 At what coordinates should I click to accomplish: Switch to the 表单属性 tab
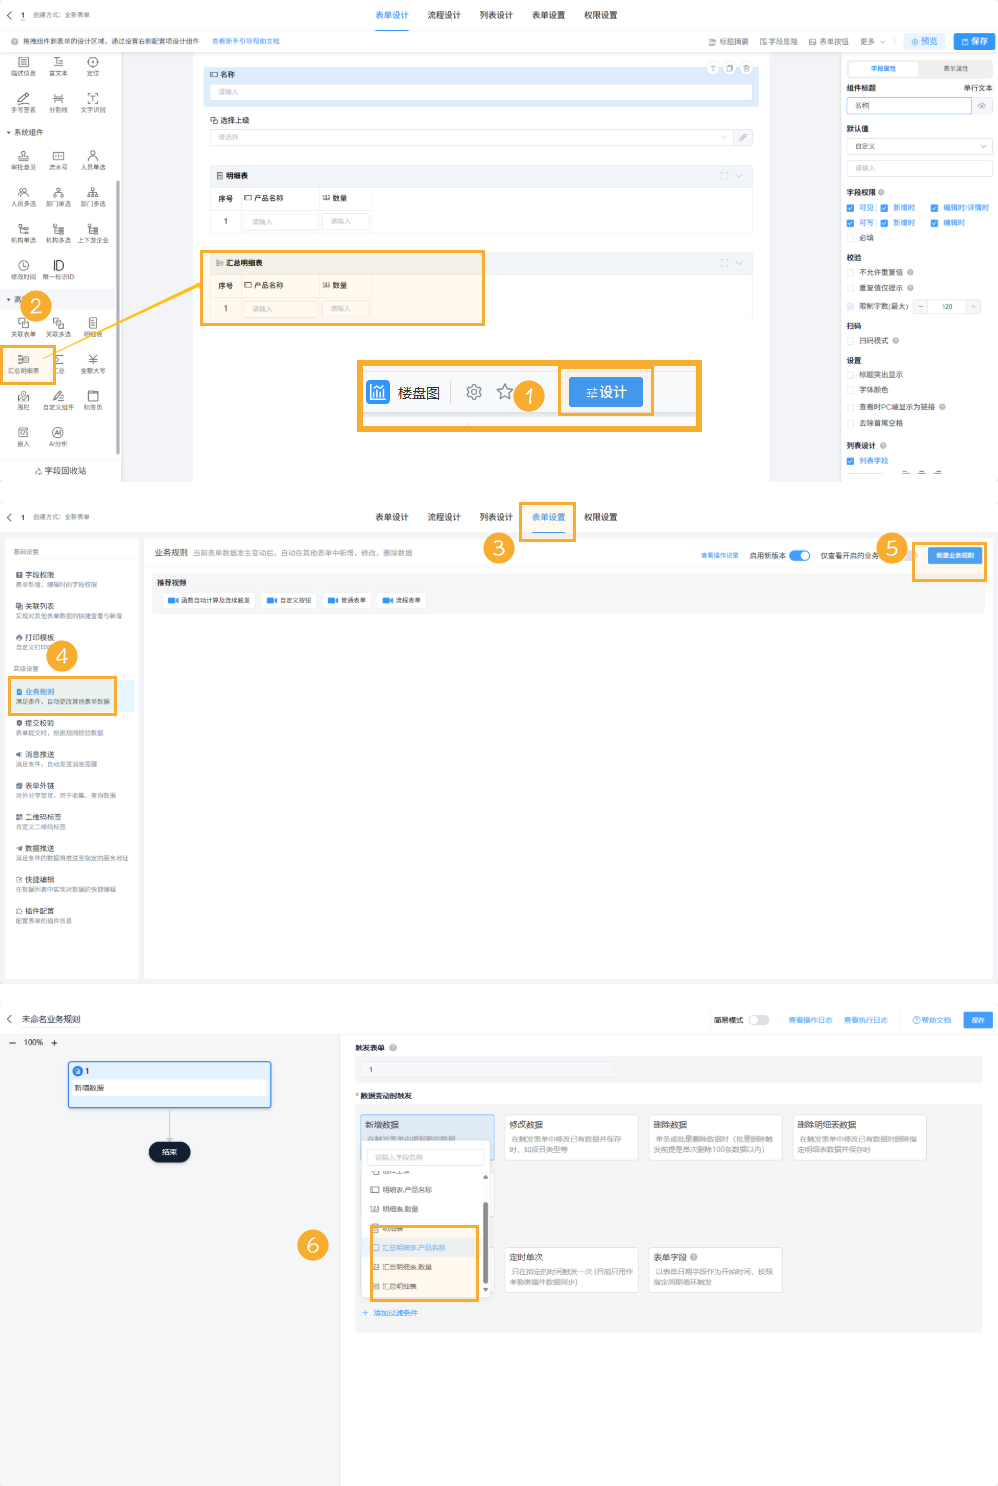[955, 69]
